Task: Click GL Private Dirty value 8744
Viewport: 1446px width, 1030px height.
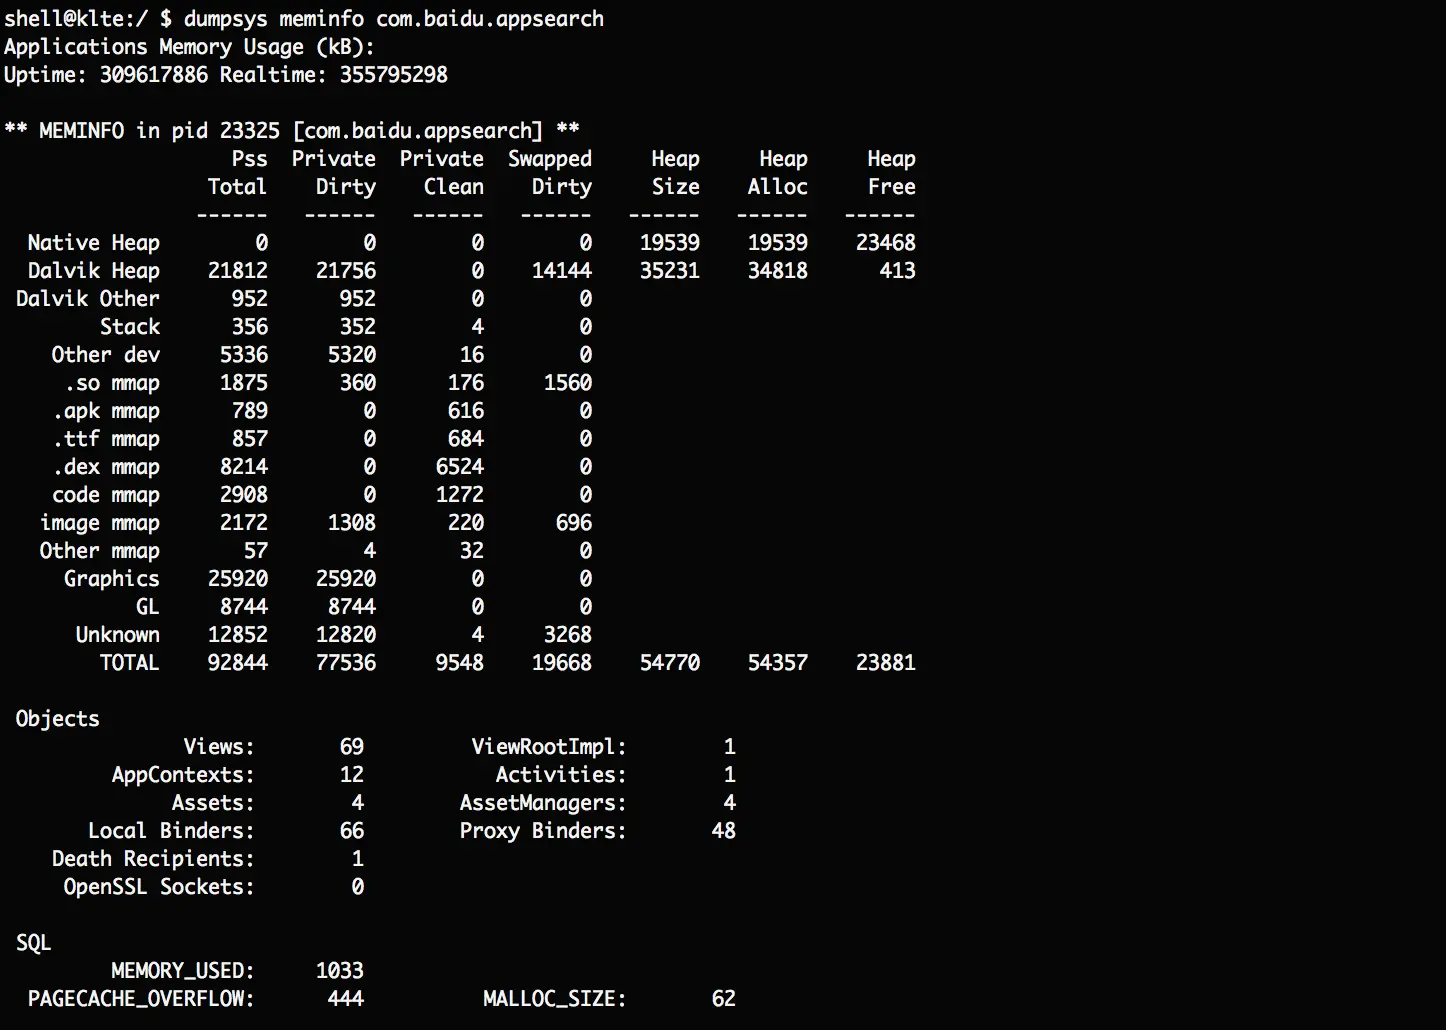Action: click(x=352, y=607)
